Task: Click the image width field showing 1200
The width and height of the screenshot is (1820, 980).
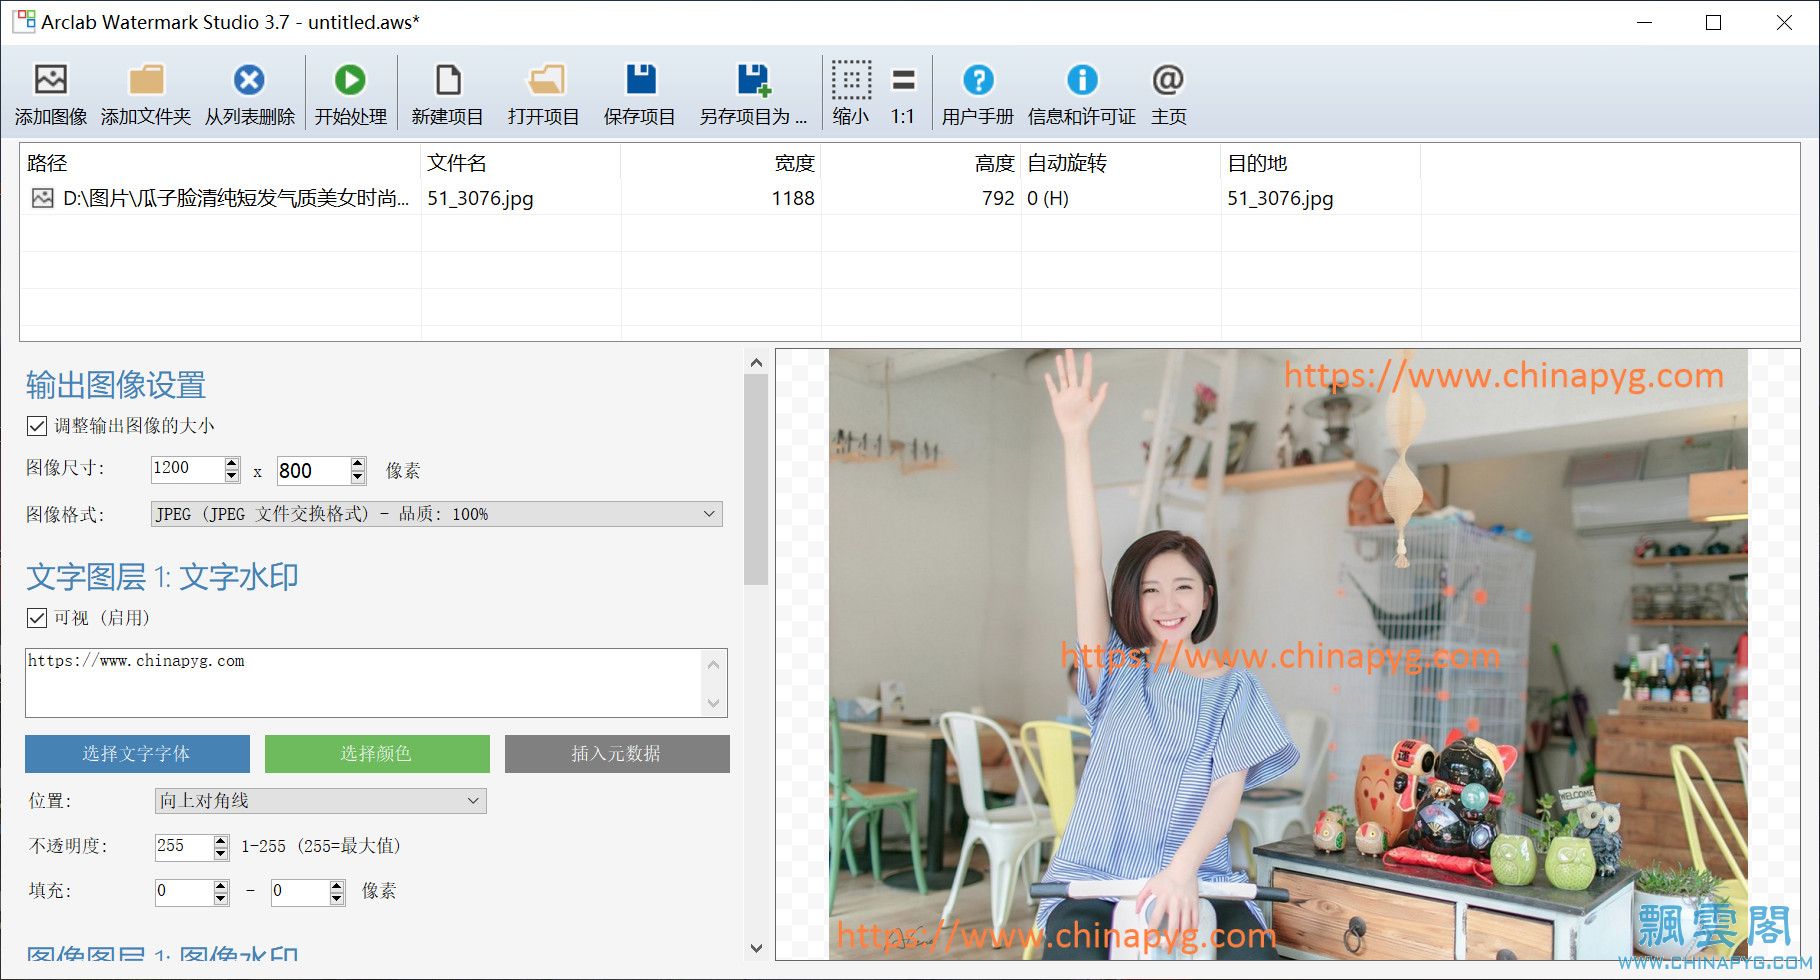Action: [187, 469]
